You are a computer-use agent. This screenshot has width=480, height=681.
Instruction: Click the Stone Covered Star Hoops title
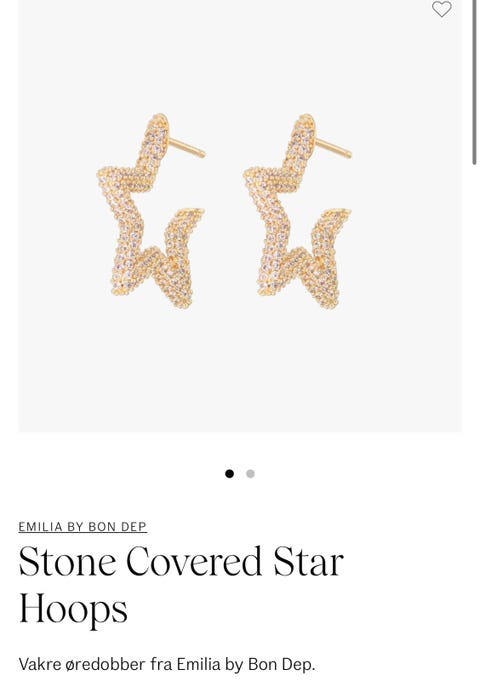[181, 584]
